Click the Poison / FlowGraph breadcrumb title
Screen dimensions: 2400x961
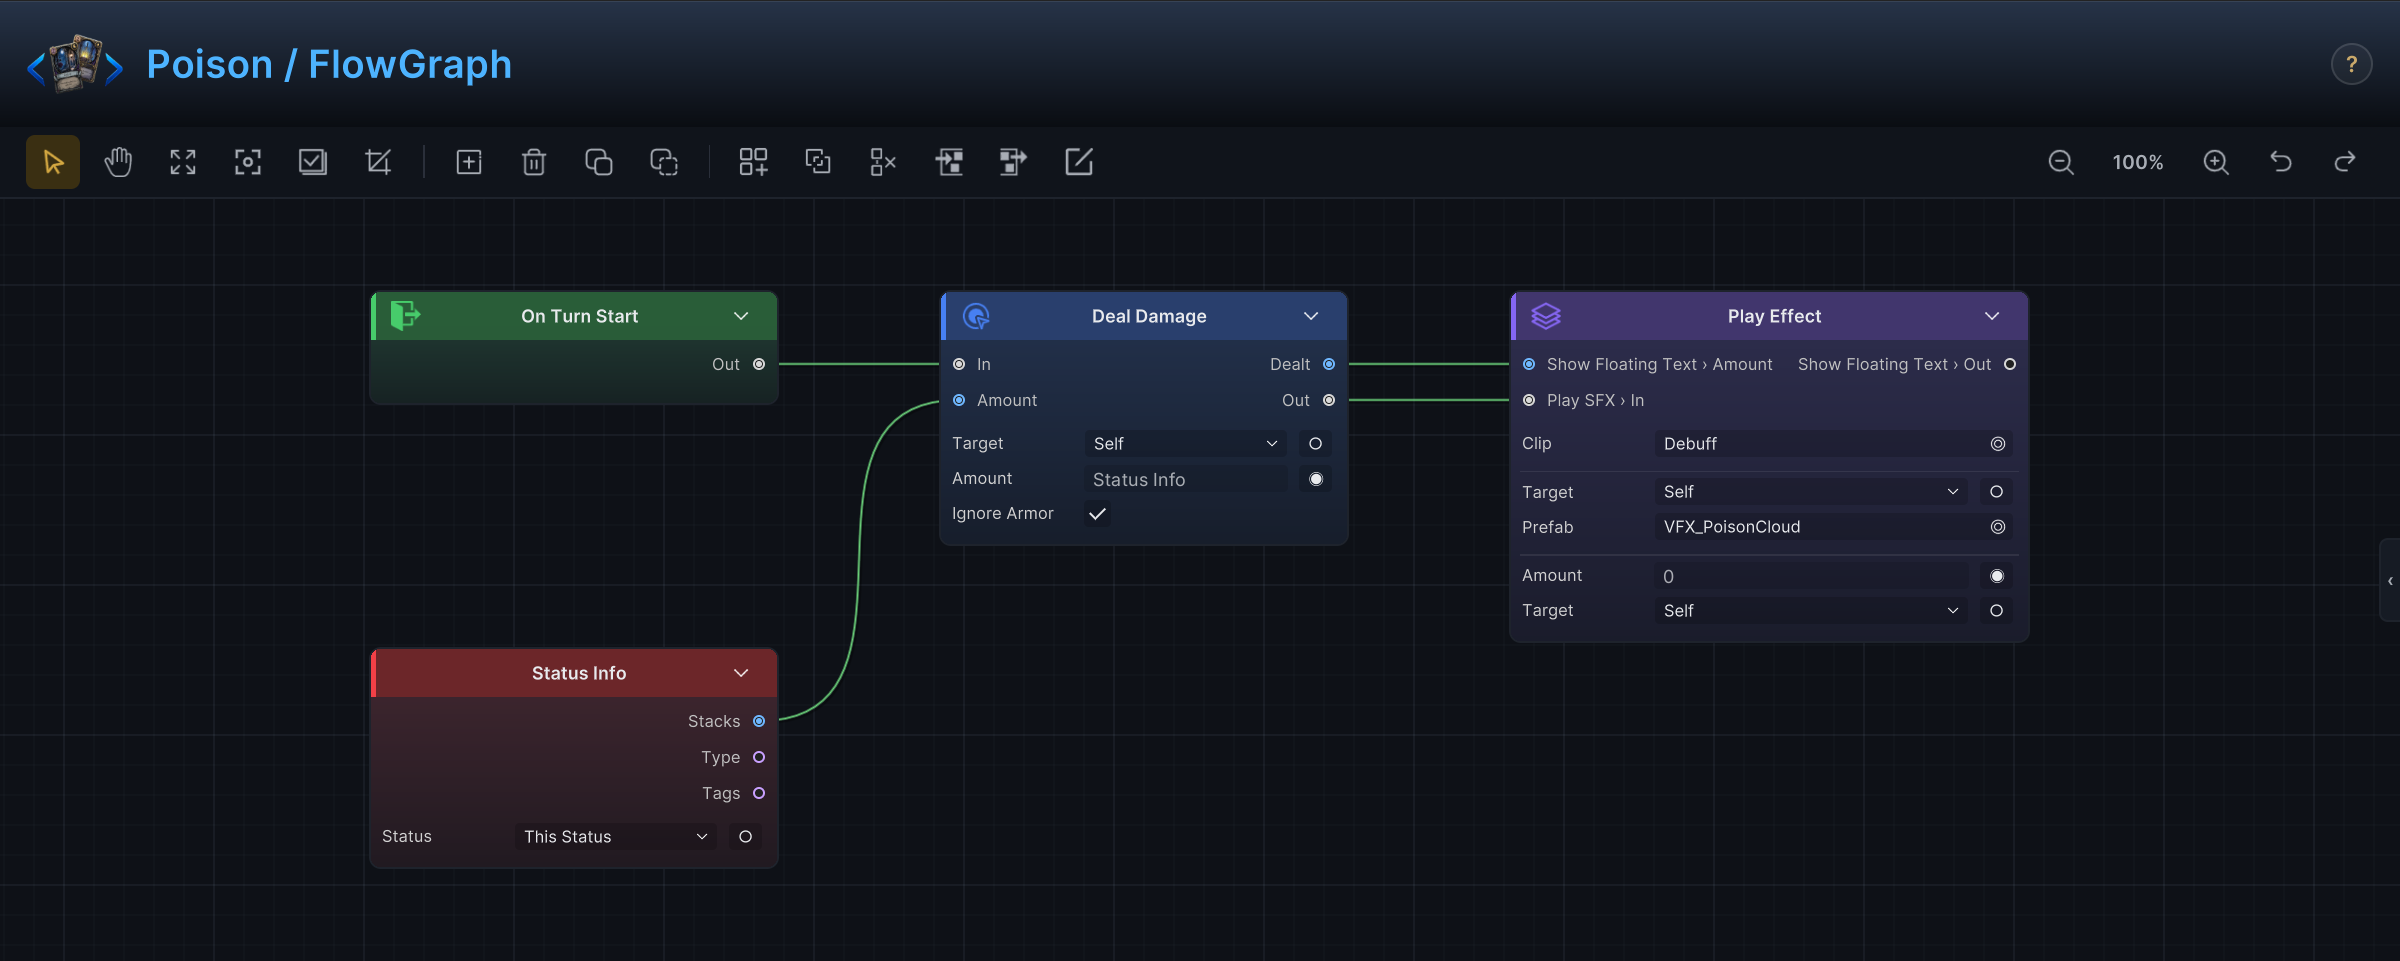329,65
